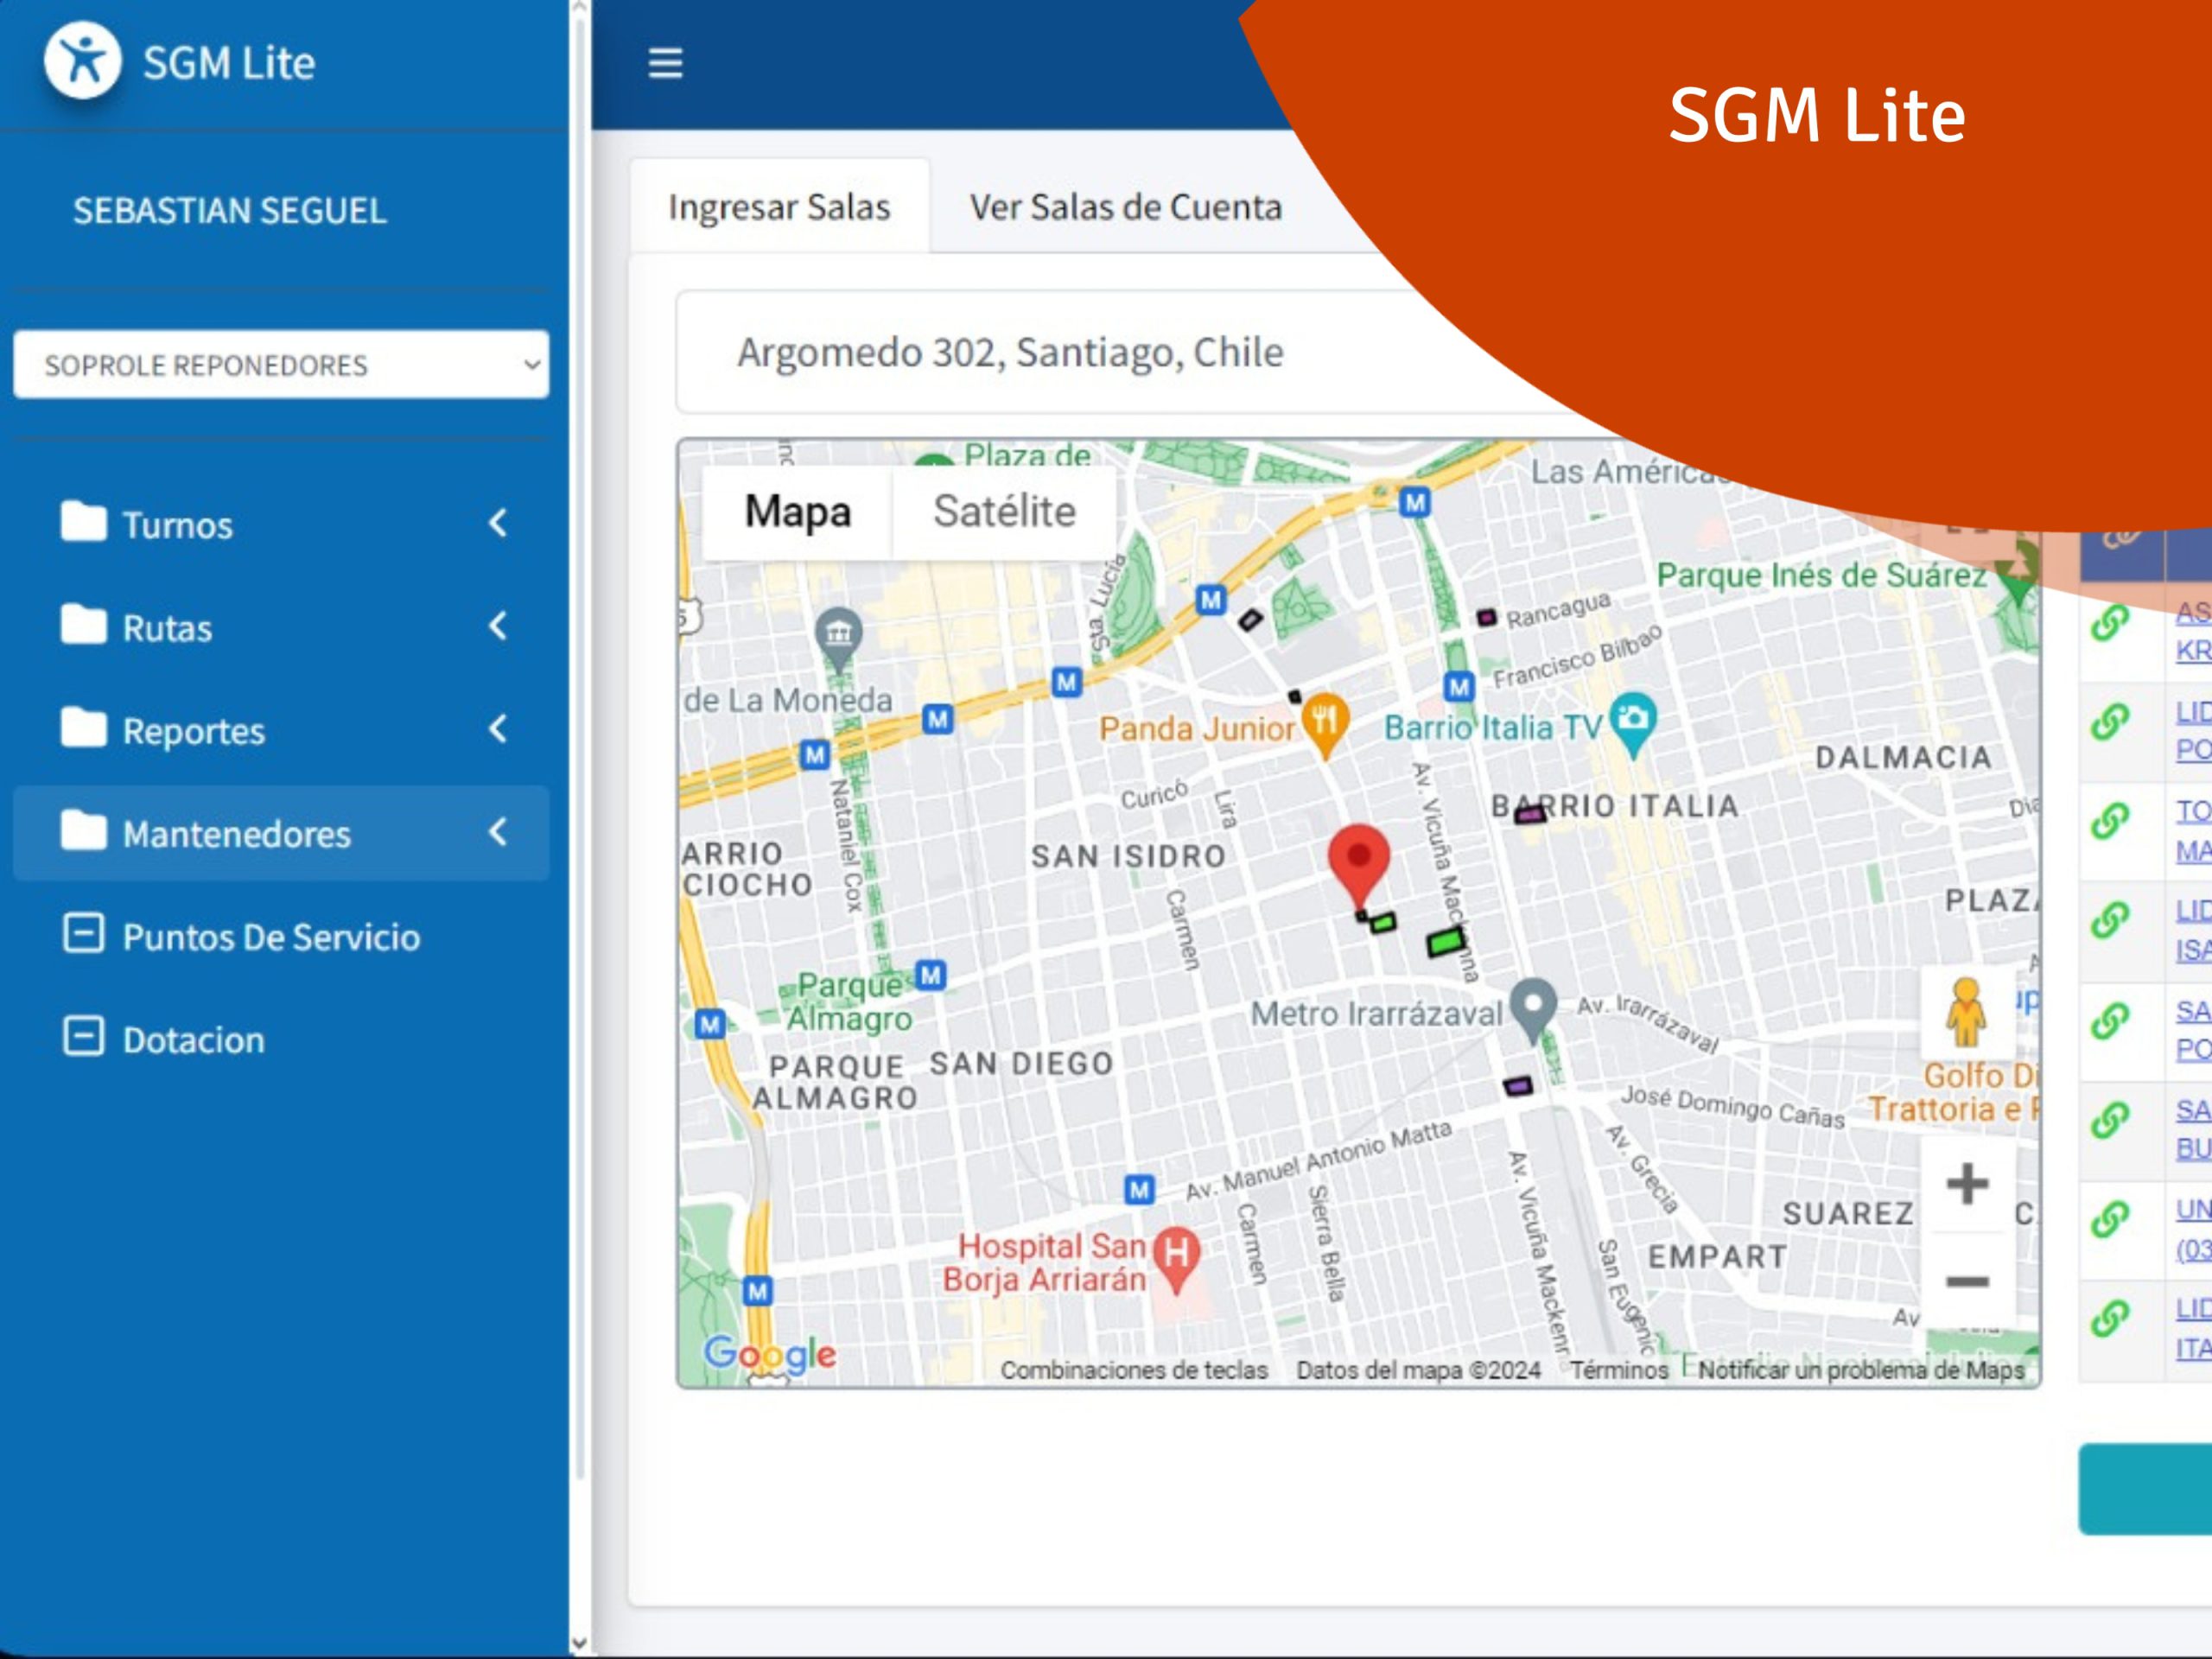Click the SGM Lite round logo icon
The image size is (2212, 1659).
pos(82,61)
